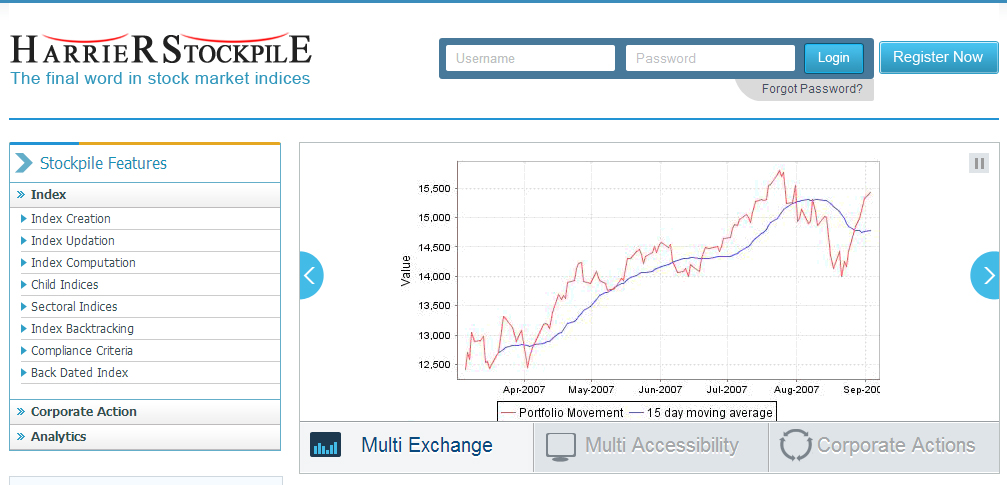Expand the Analytics section
The height and width of the screenshot is (485, 1007).
[145, 437]
